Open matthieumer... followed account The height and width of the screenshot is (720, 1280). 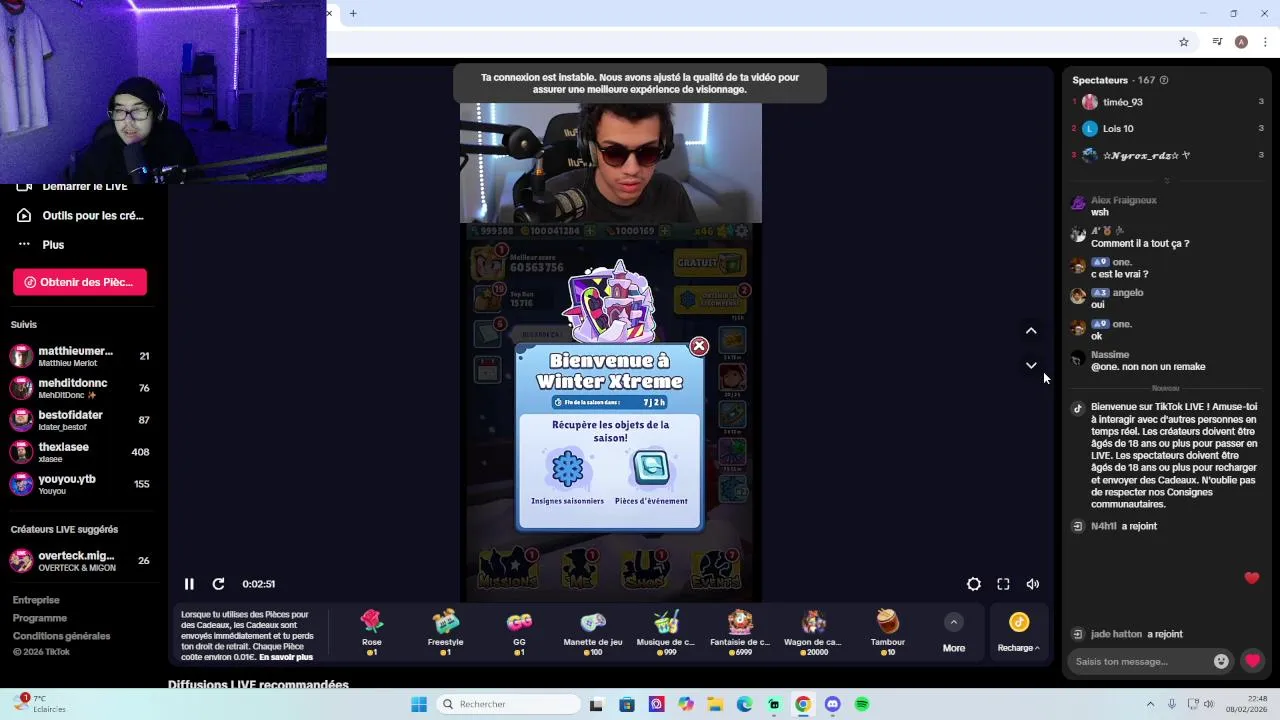click(80, 356)
